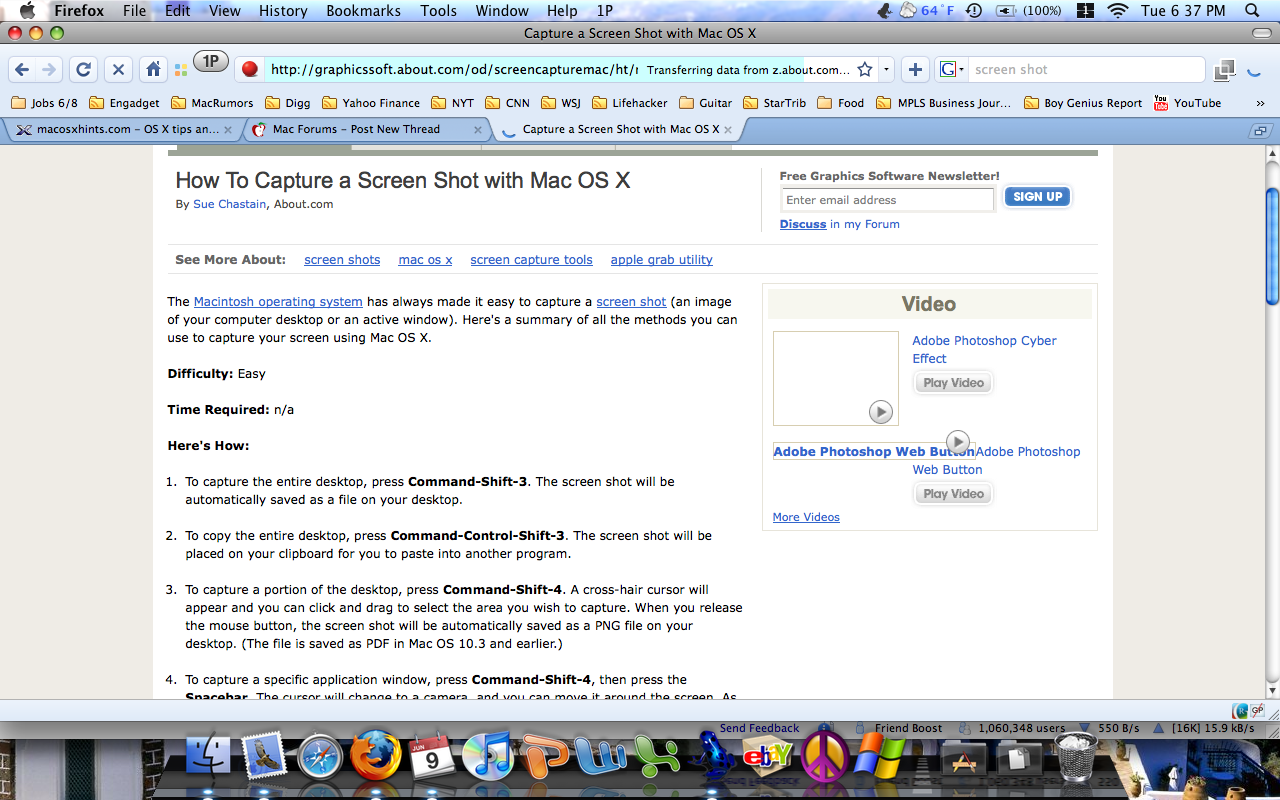
Task: Open the Applications folder in the Dock
Action: tap(965, 759)
